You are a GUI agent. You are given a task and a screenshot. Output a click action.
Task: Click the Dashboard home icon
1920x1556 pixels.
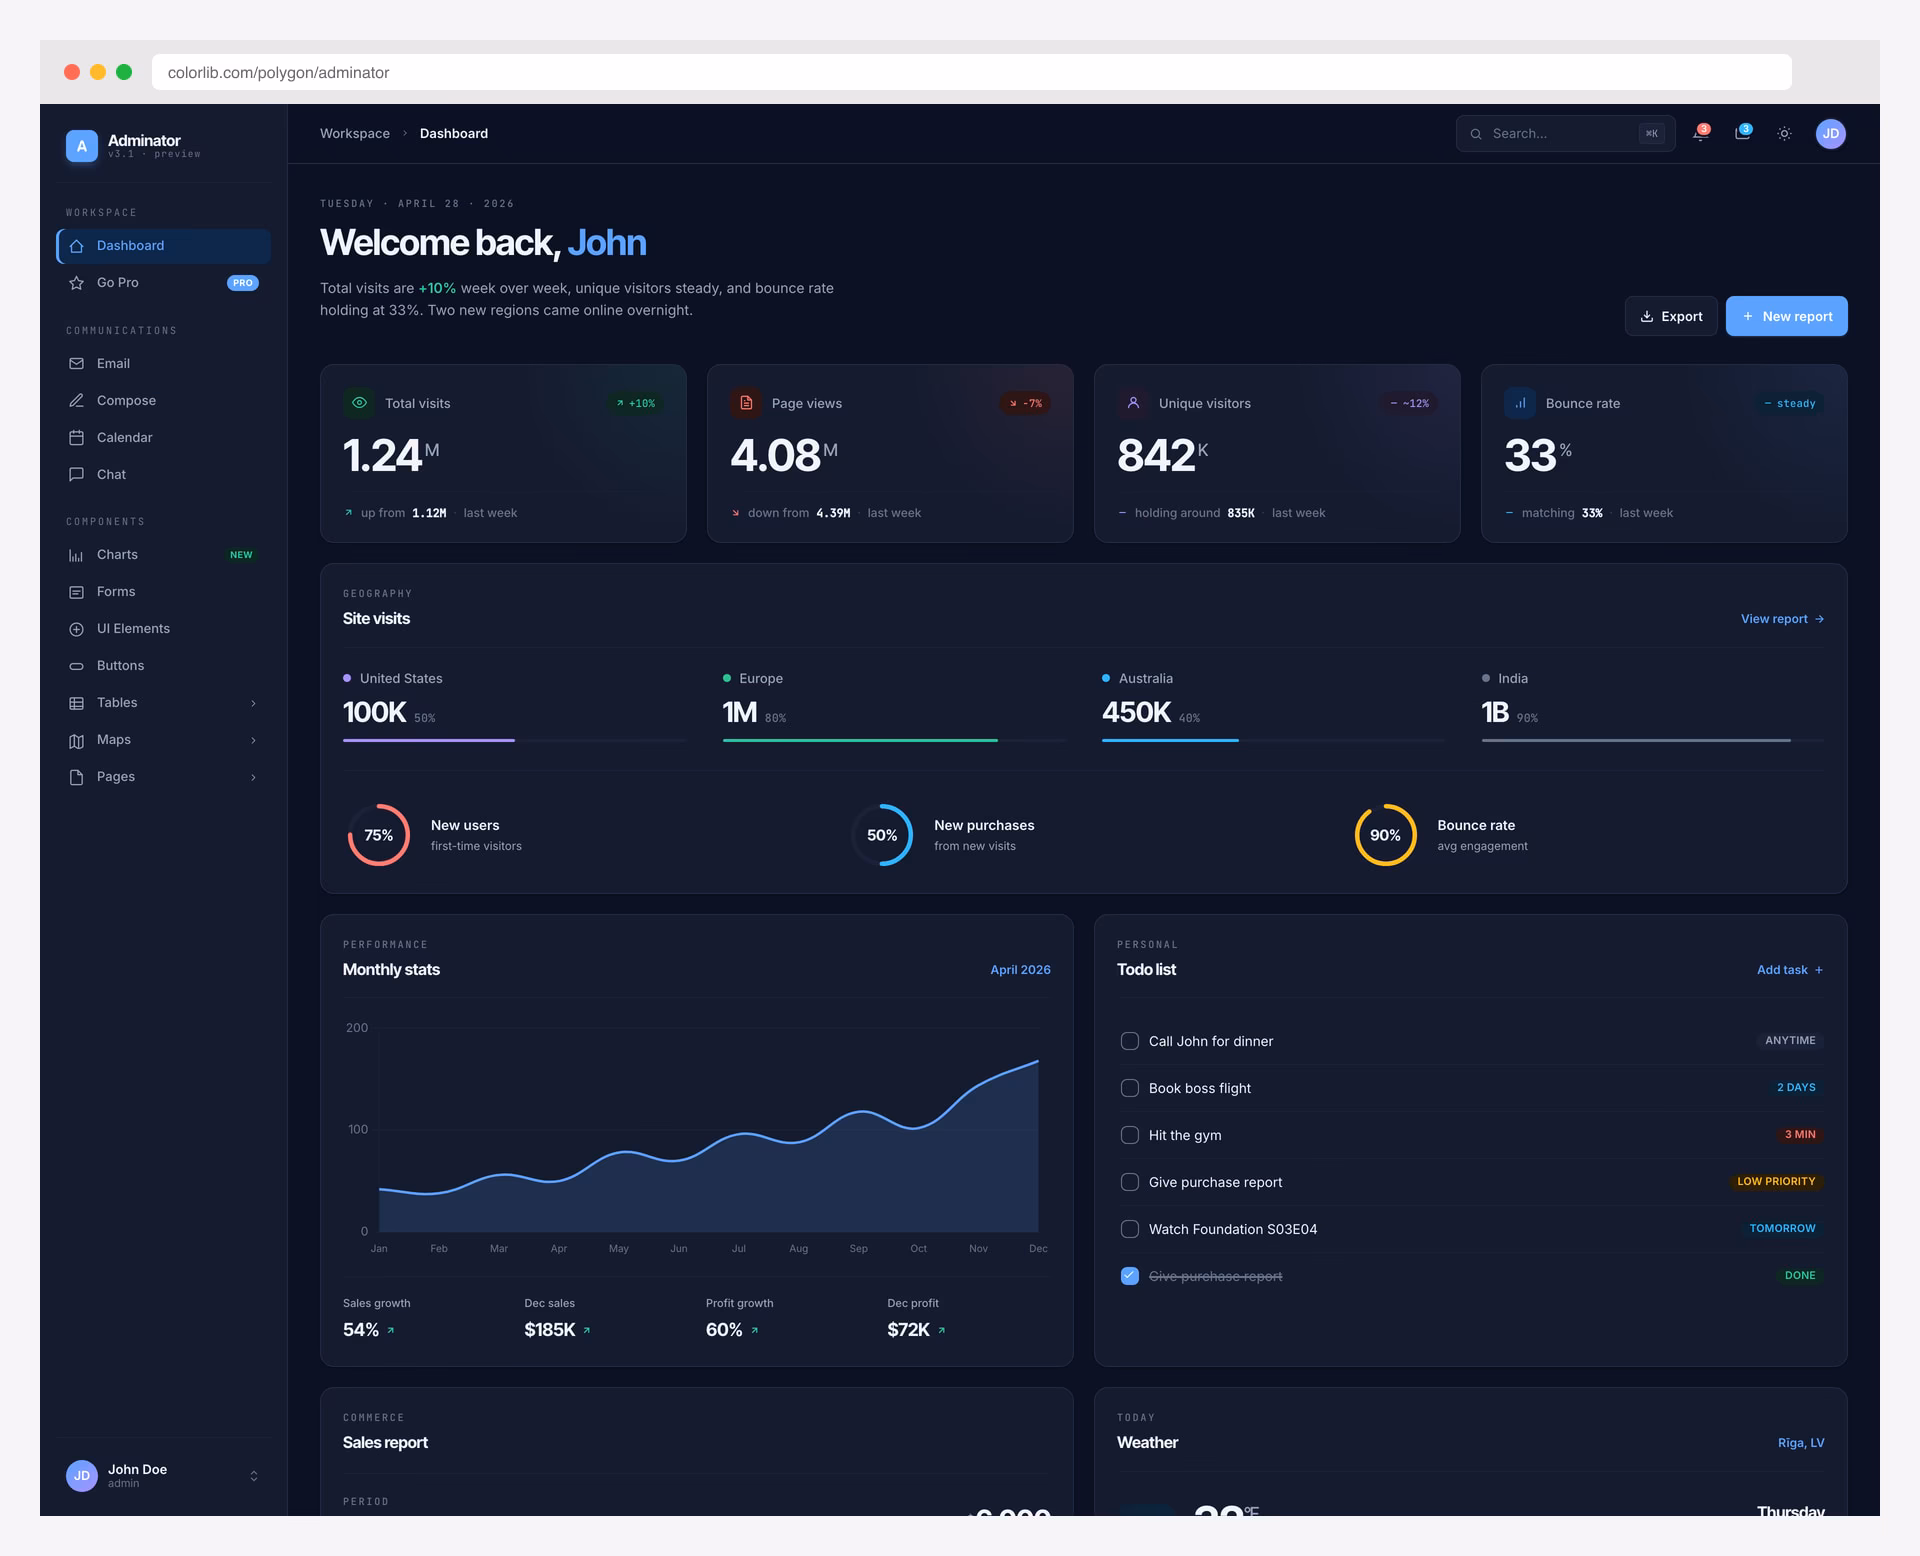[x=76, y=246]
